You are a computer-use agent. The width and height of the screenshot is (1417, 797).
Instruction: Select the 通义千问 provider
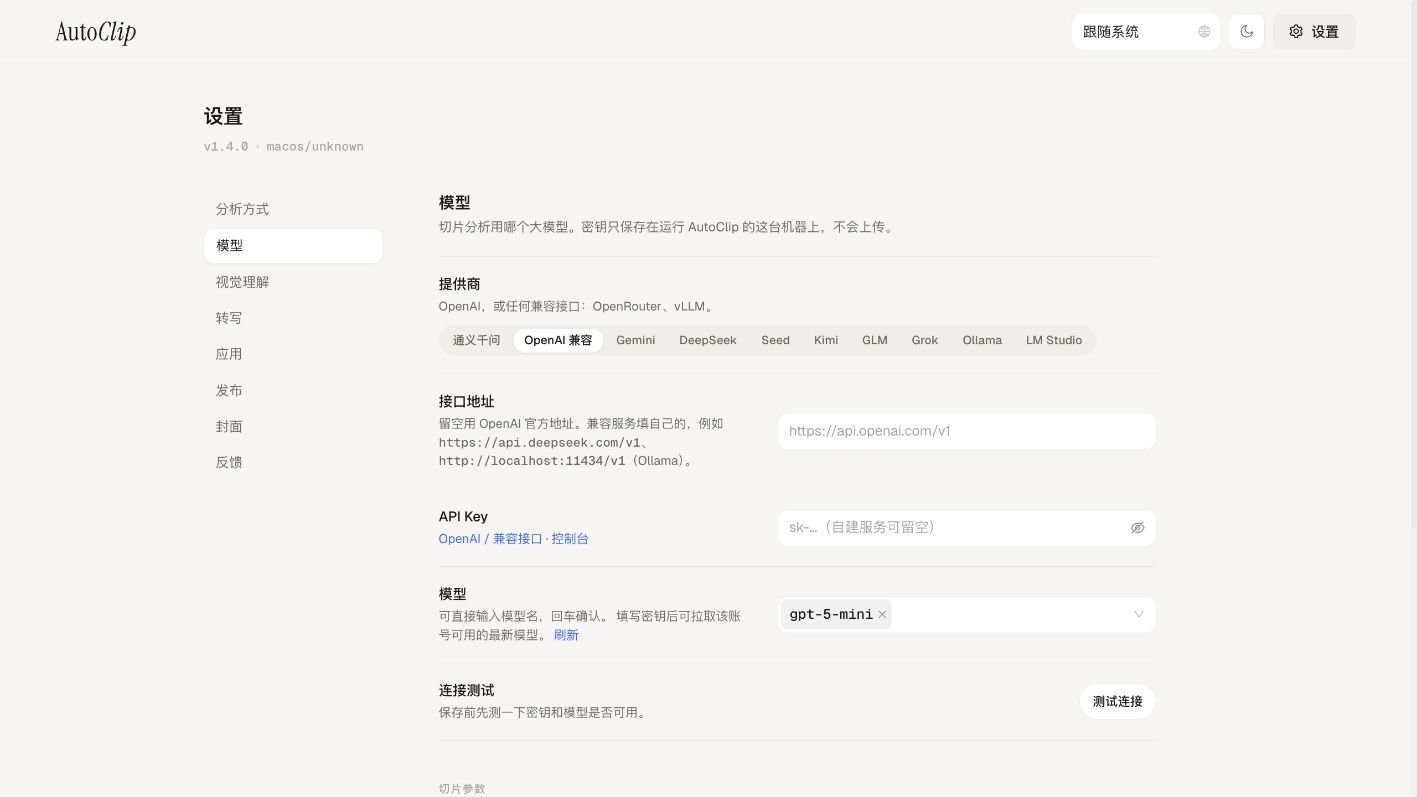(476, 340)
